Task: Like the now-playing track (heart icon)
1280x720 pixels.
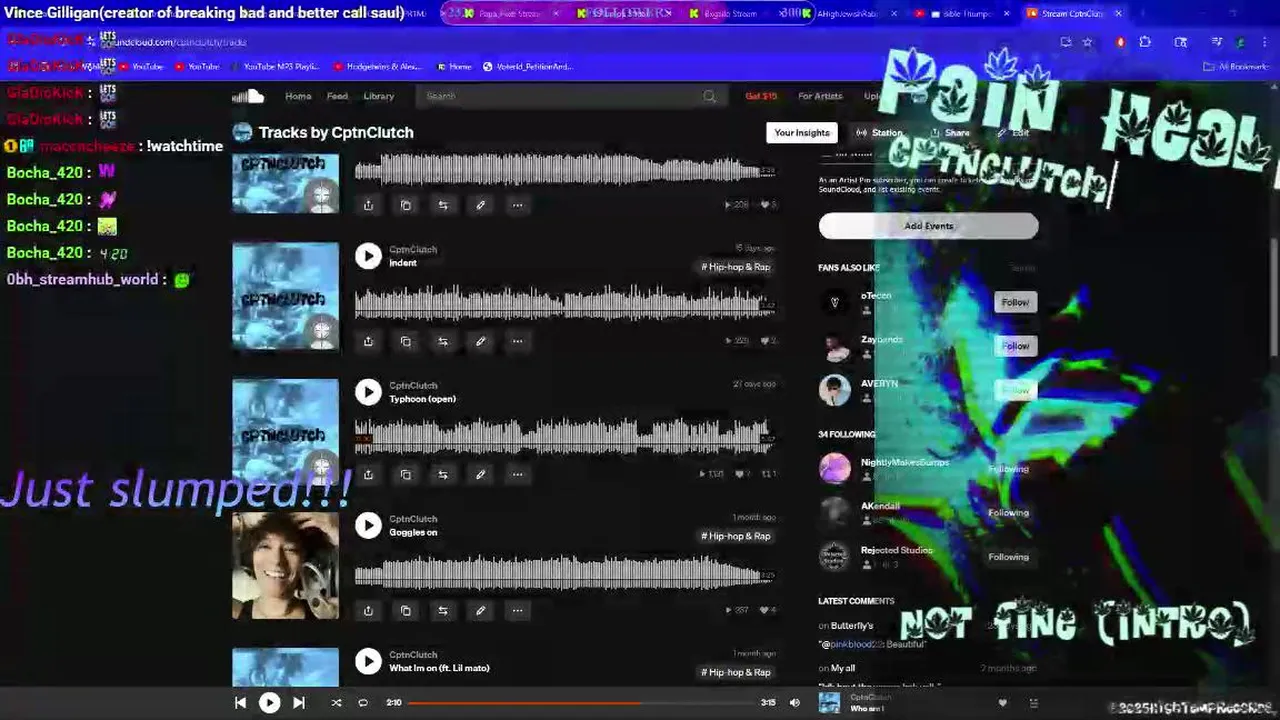Action: click(1003, 703)
